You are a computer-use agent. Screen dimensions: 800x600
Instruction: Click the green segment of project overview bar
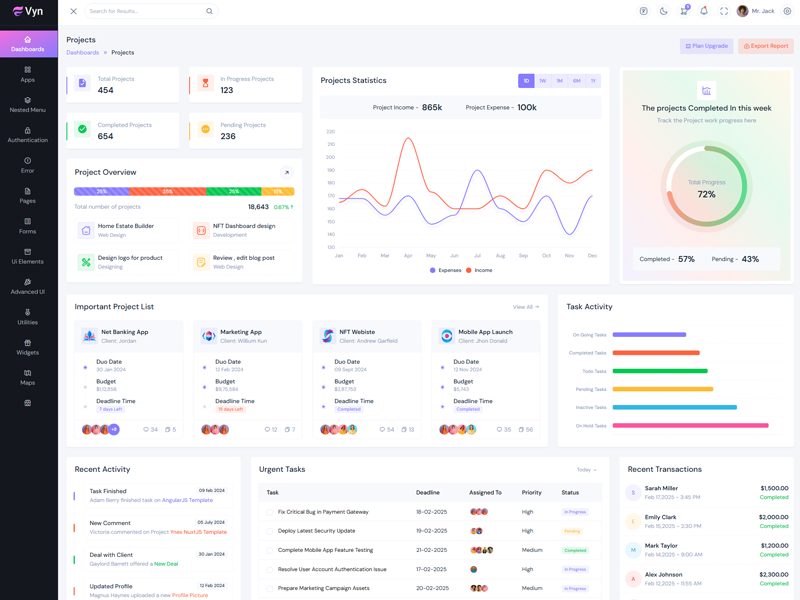coord(233,191)
